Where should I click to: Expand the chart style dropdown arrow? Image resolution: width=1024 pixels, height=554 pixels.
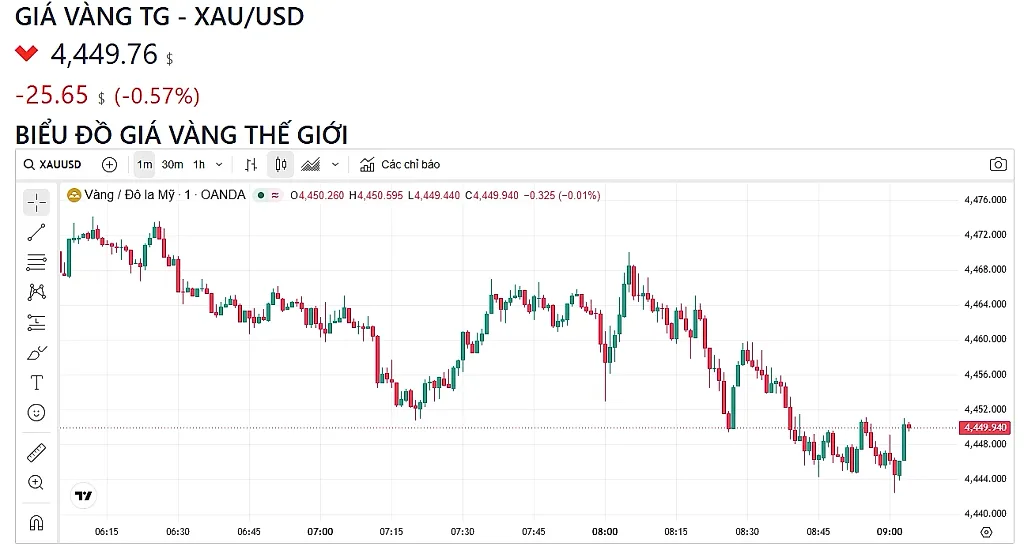tap(335, 165)
